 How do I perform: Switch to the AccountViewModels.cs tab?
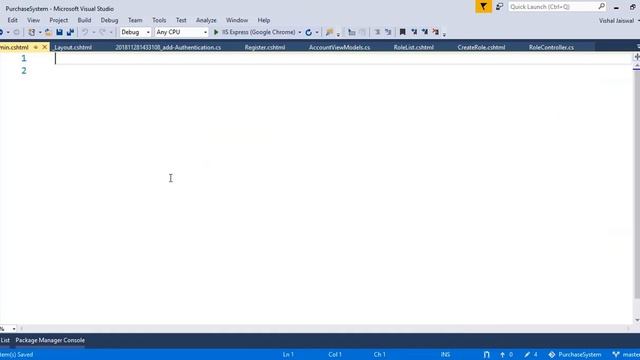coord(339,47)
